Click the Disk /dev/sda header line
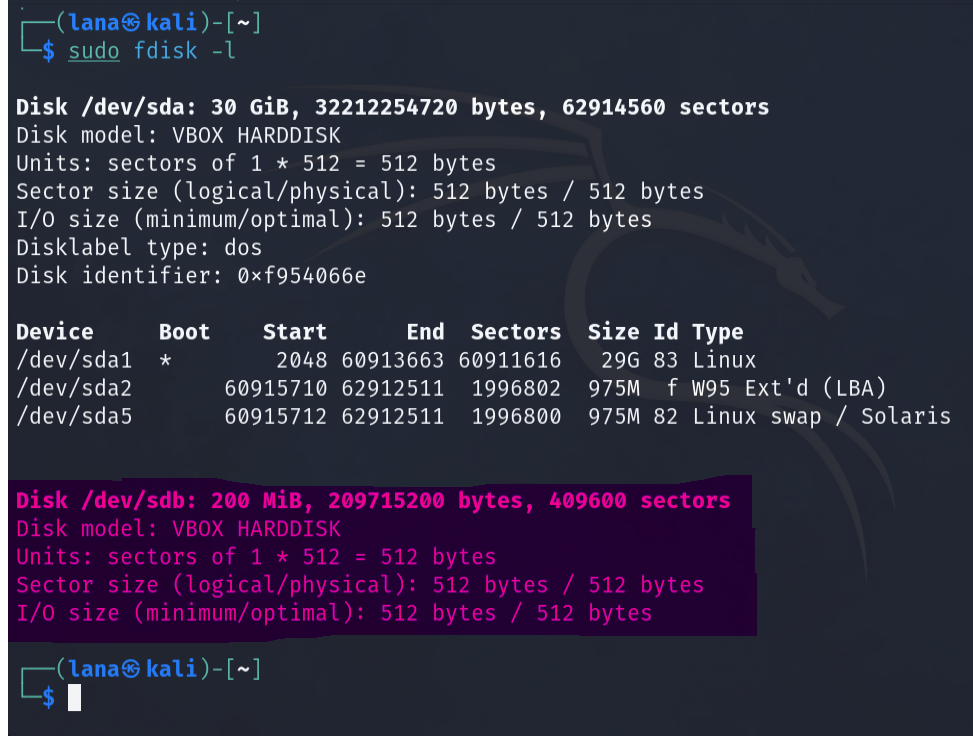This screenshot has height=736, width=973. (392, 107)
